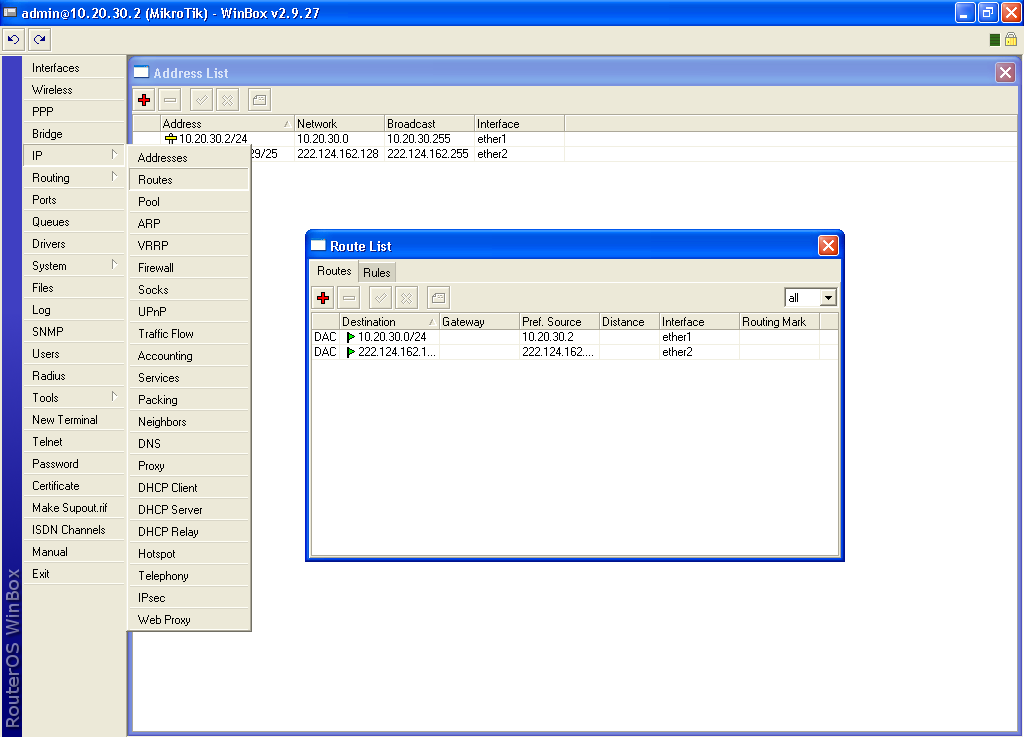Choose Addresses in the IP submenu
The height and width of the screenshot is (737, 1024).
[x=189, y=158]
